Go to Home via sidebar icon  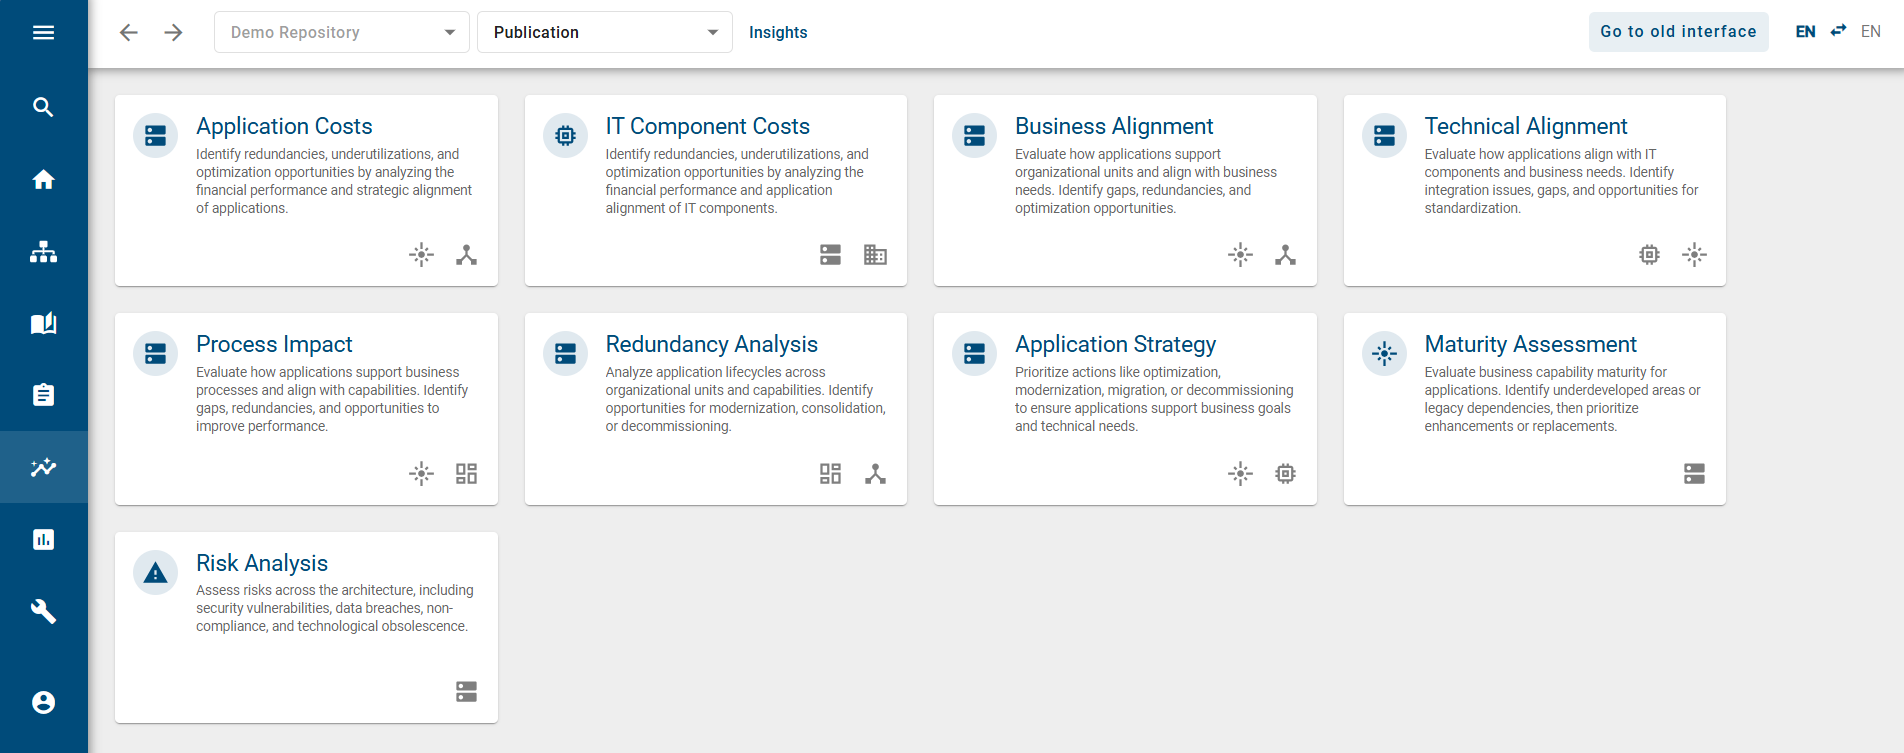[x=43, y=180]
